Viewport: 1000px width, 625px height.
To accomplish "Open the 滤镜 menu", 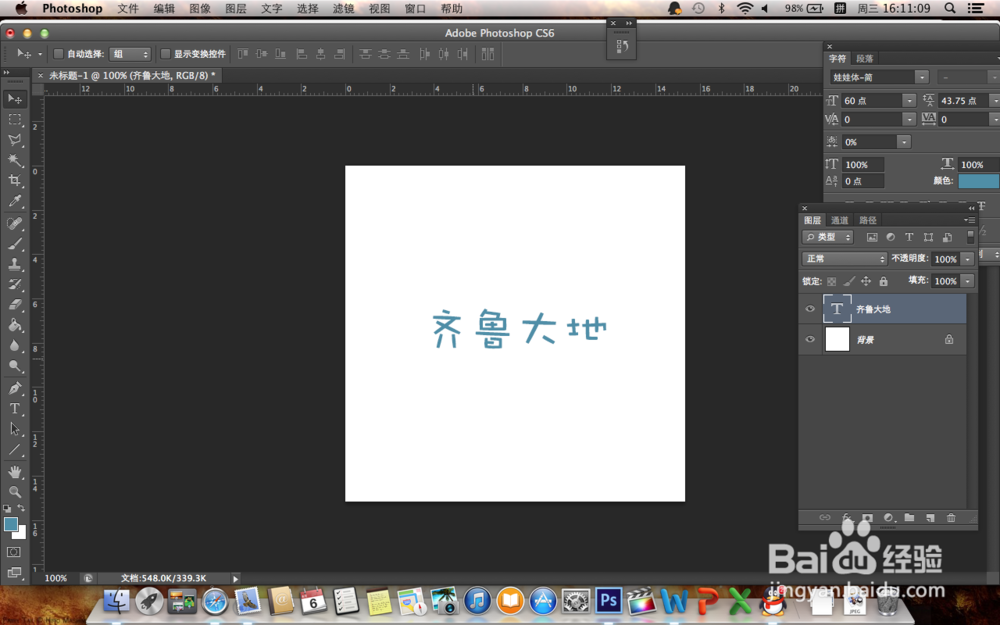I will [x=344, y=8].
